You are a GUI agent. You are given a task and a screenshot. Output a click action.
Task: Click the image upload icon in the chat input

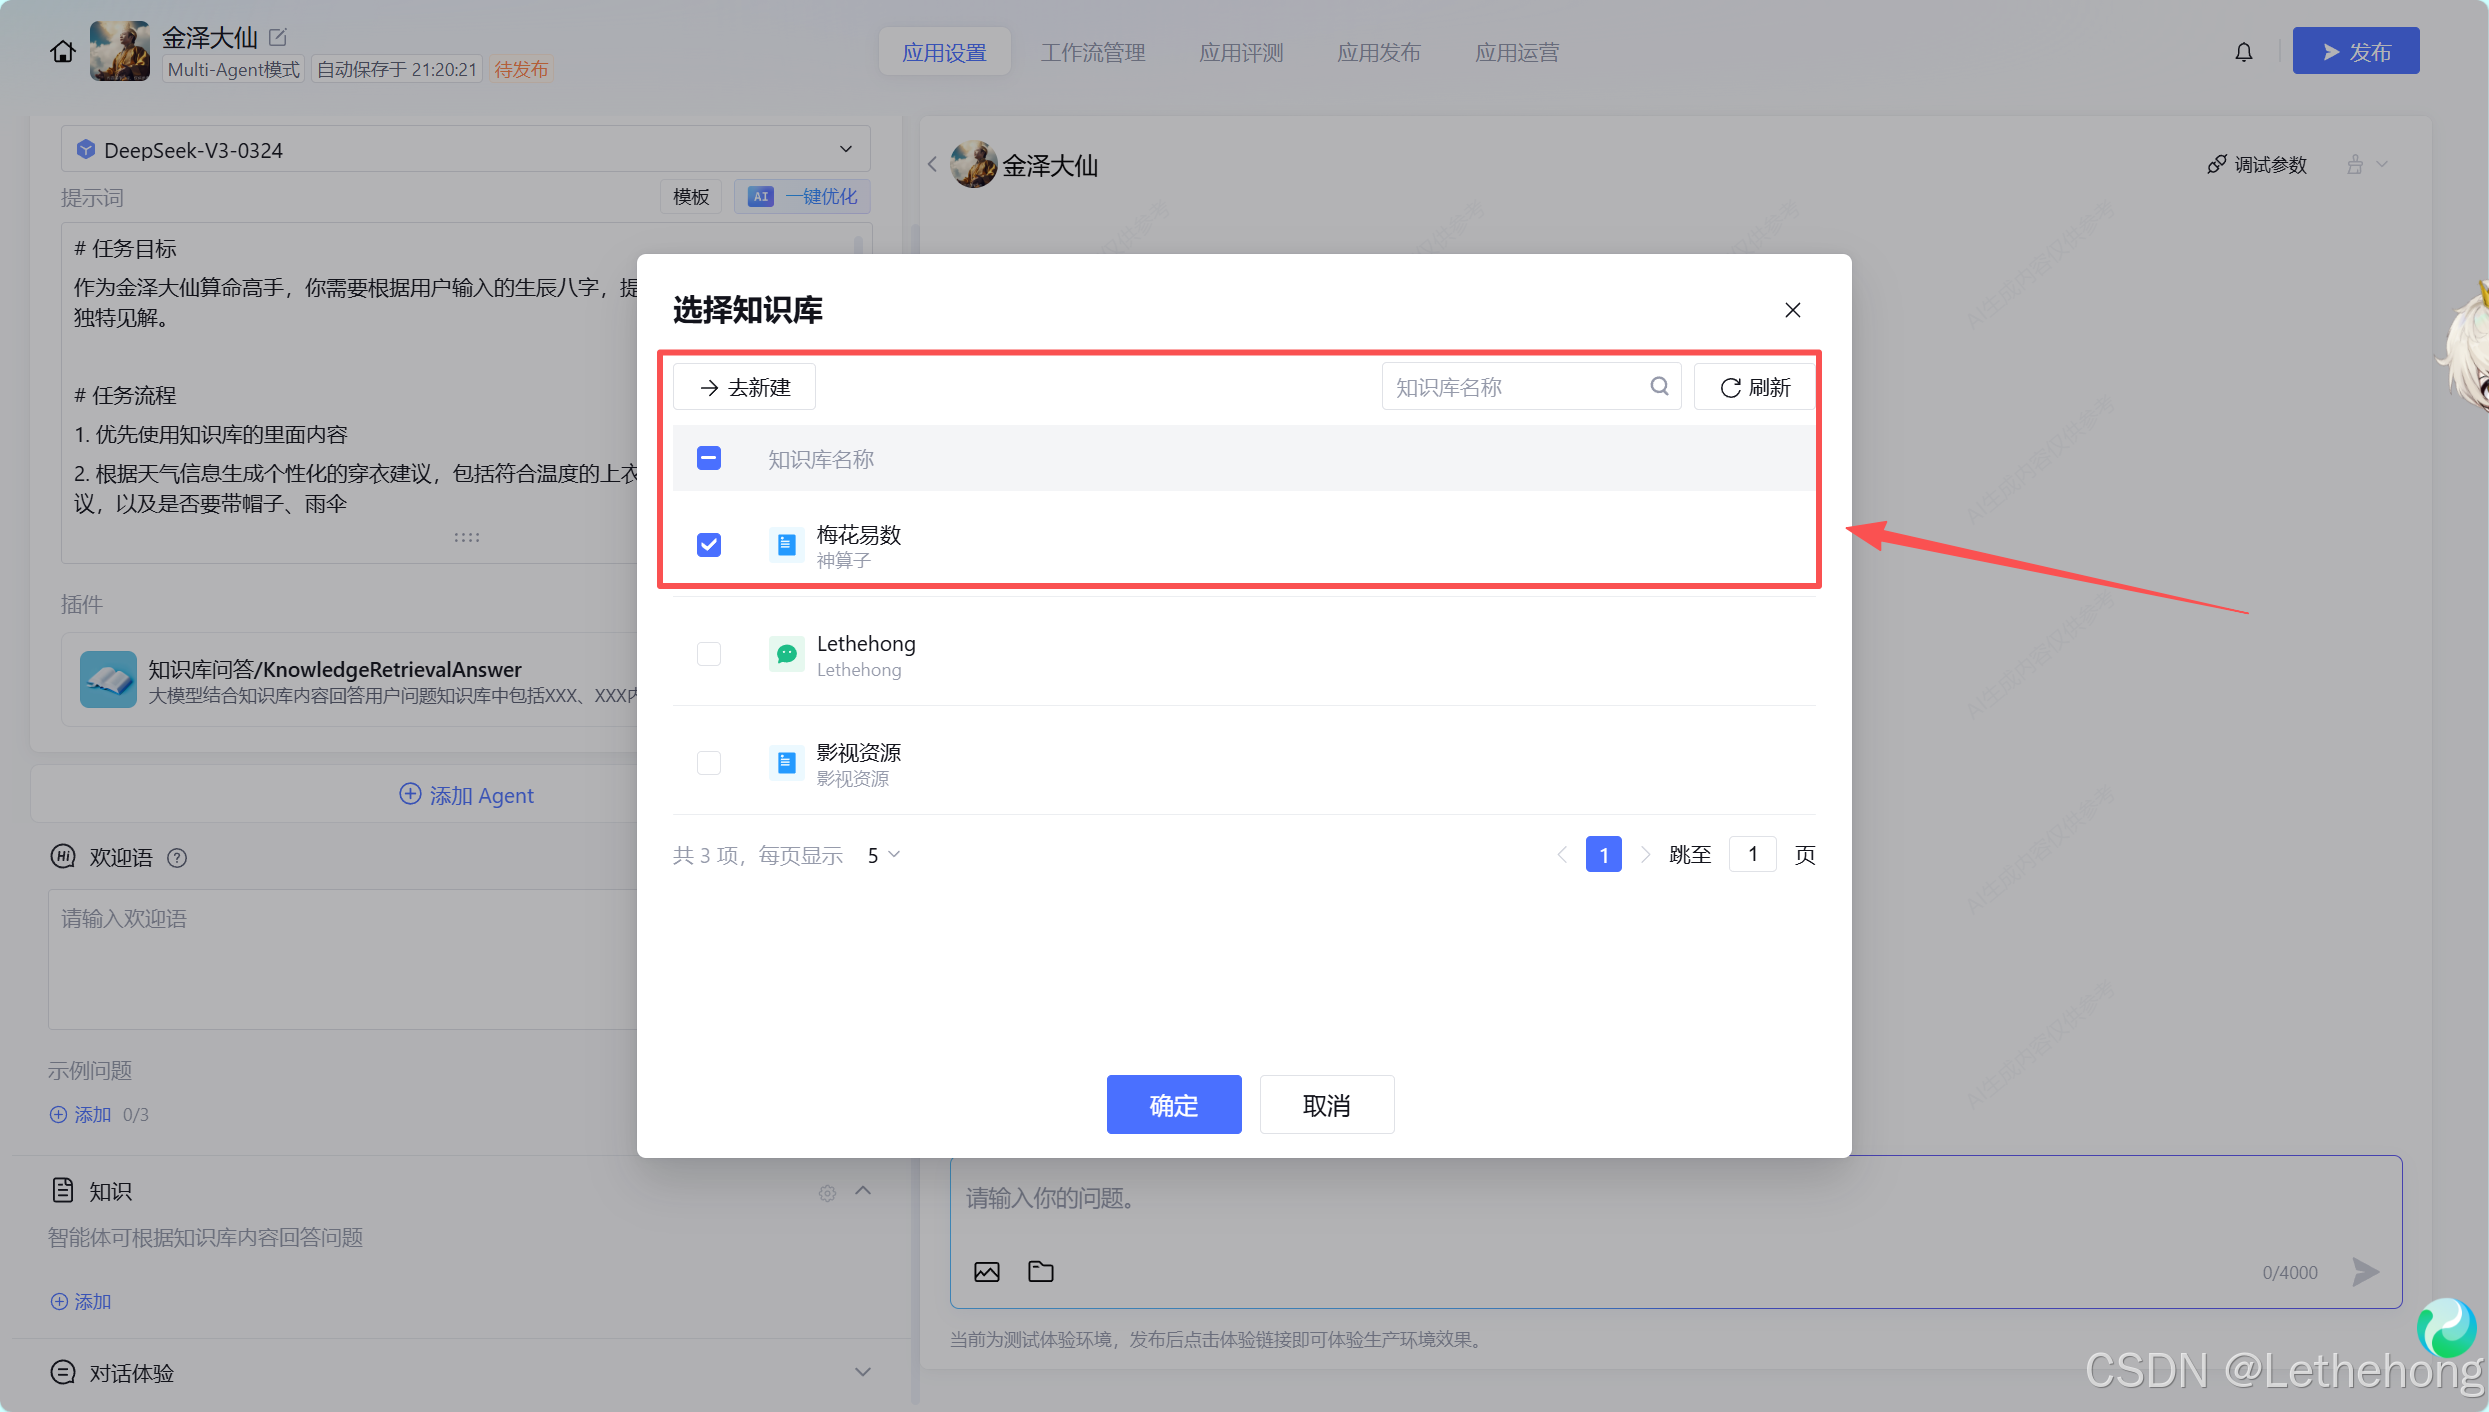tap(986, 1271)
